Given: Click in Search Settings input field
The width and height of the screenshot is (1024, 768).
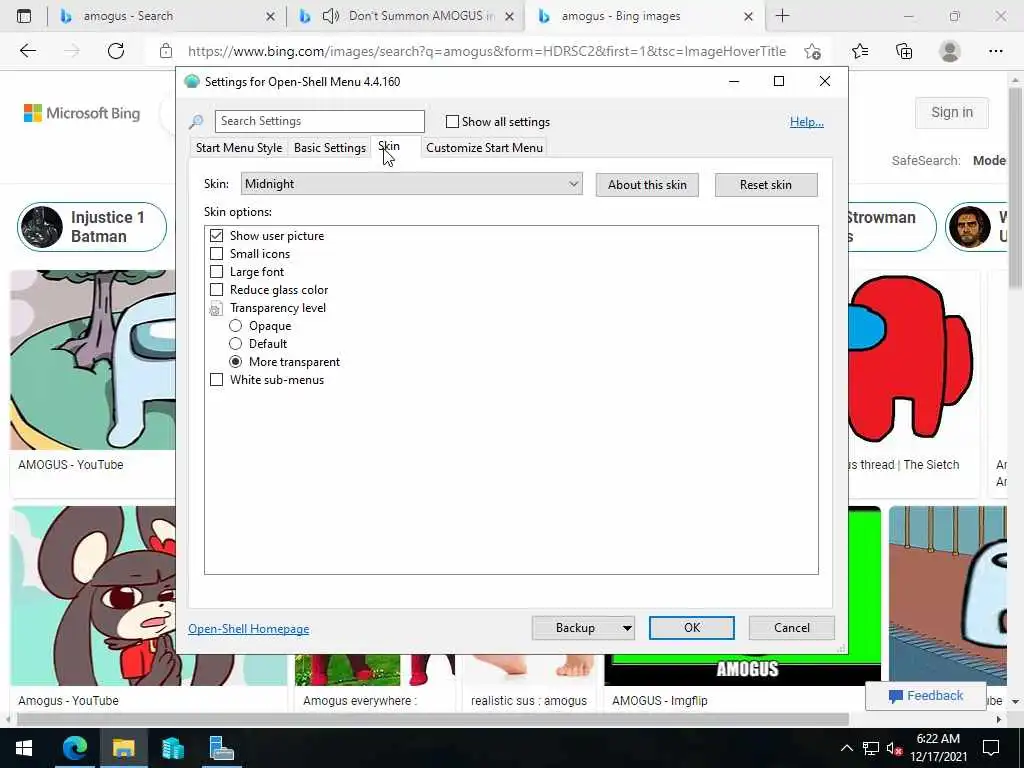Looking at the screenshot, I should coord(319,121).
